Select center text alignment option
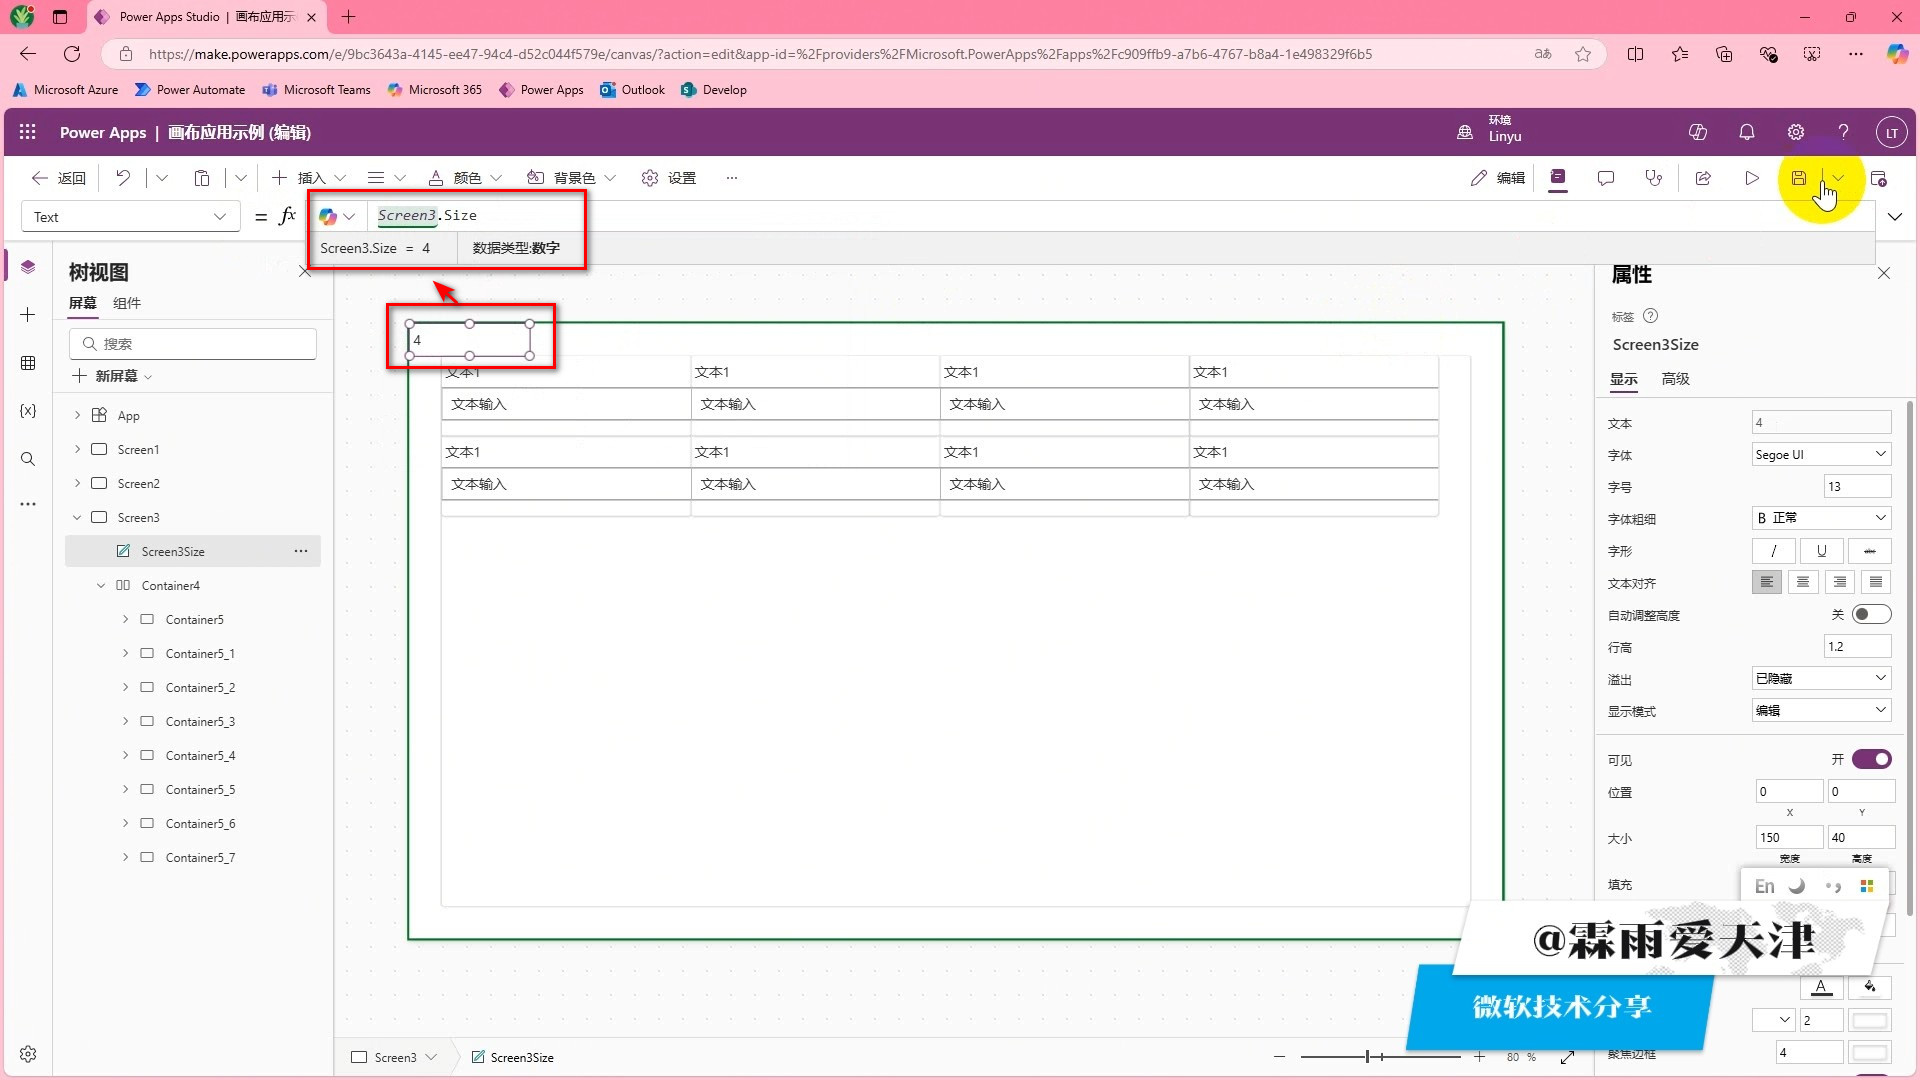This screenshot has width=1920, height=1080. click(1803, 582)
